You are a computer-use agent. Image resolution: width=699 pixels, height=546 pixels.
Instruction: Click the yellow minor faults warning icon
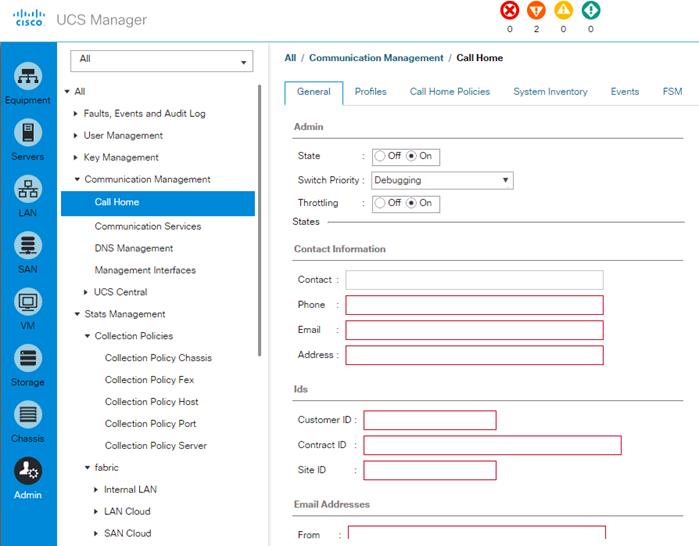click(563, 10)
